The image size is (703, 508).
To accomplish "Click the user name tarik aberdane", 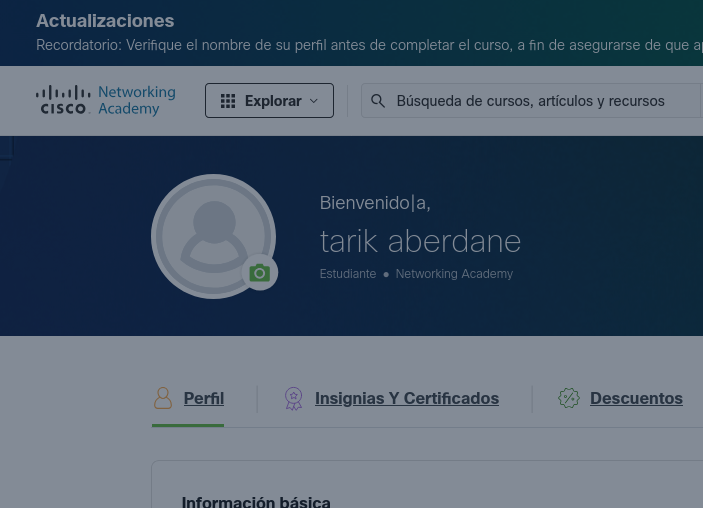I will (420, 241).
